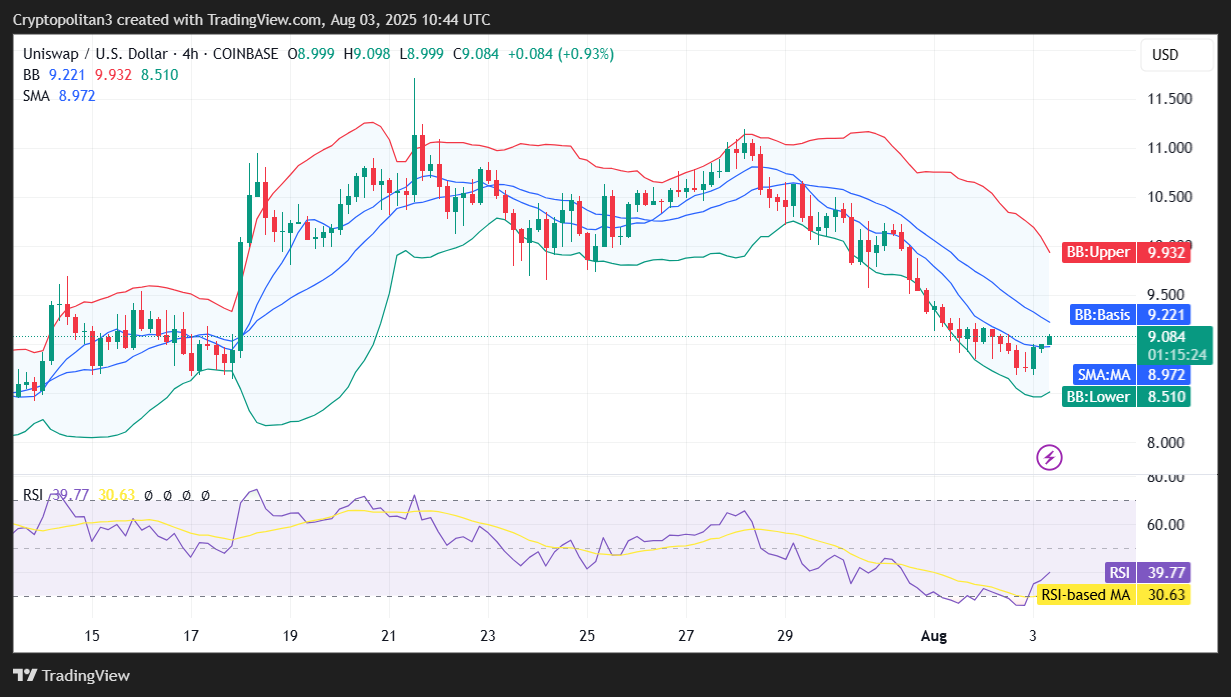Select the RSI 39.77 value label
Image resolution: width=1231 pixels, height=697 pixels.
pyautogui.click(x=1148, y=572)
